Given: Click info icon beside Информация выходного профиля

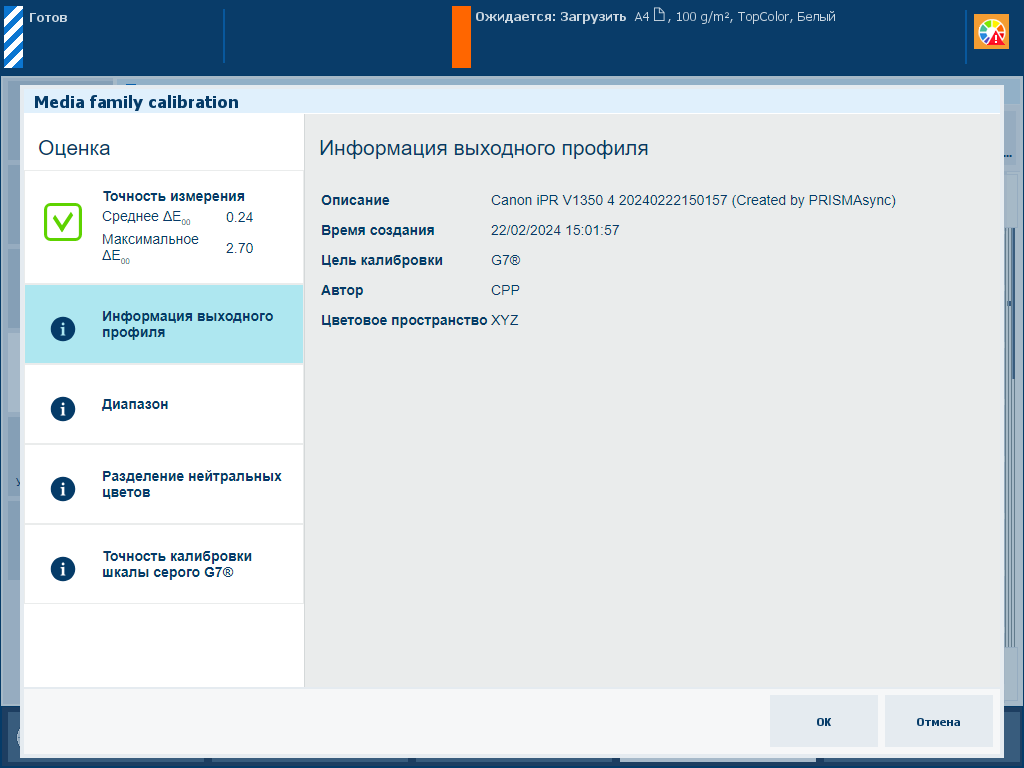Looking at the screenshot, I should point(63,328).
